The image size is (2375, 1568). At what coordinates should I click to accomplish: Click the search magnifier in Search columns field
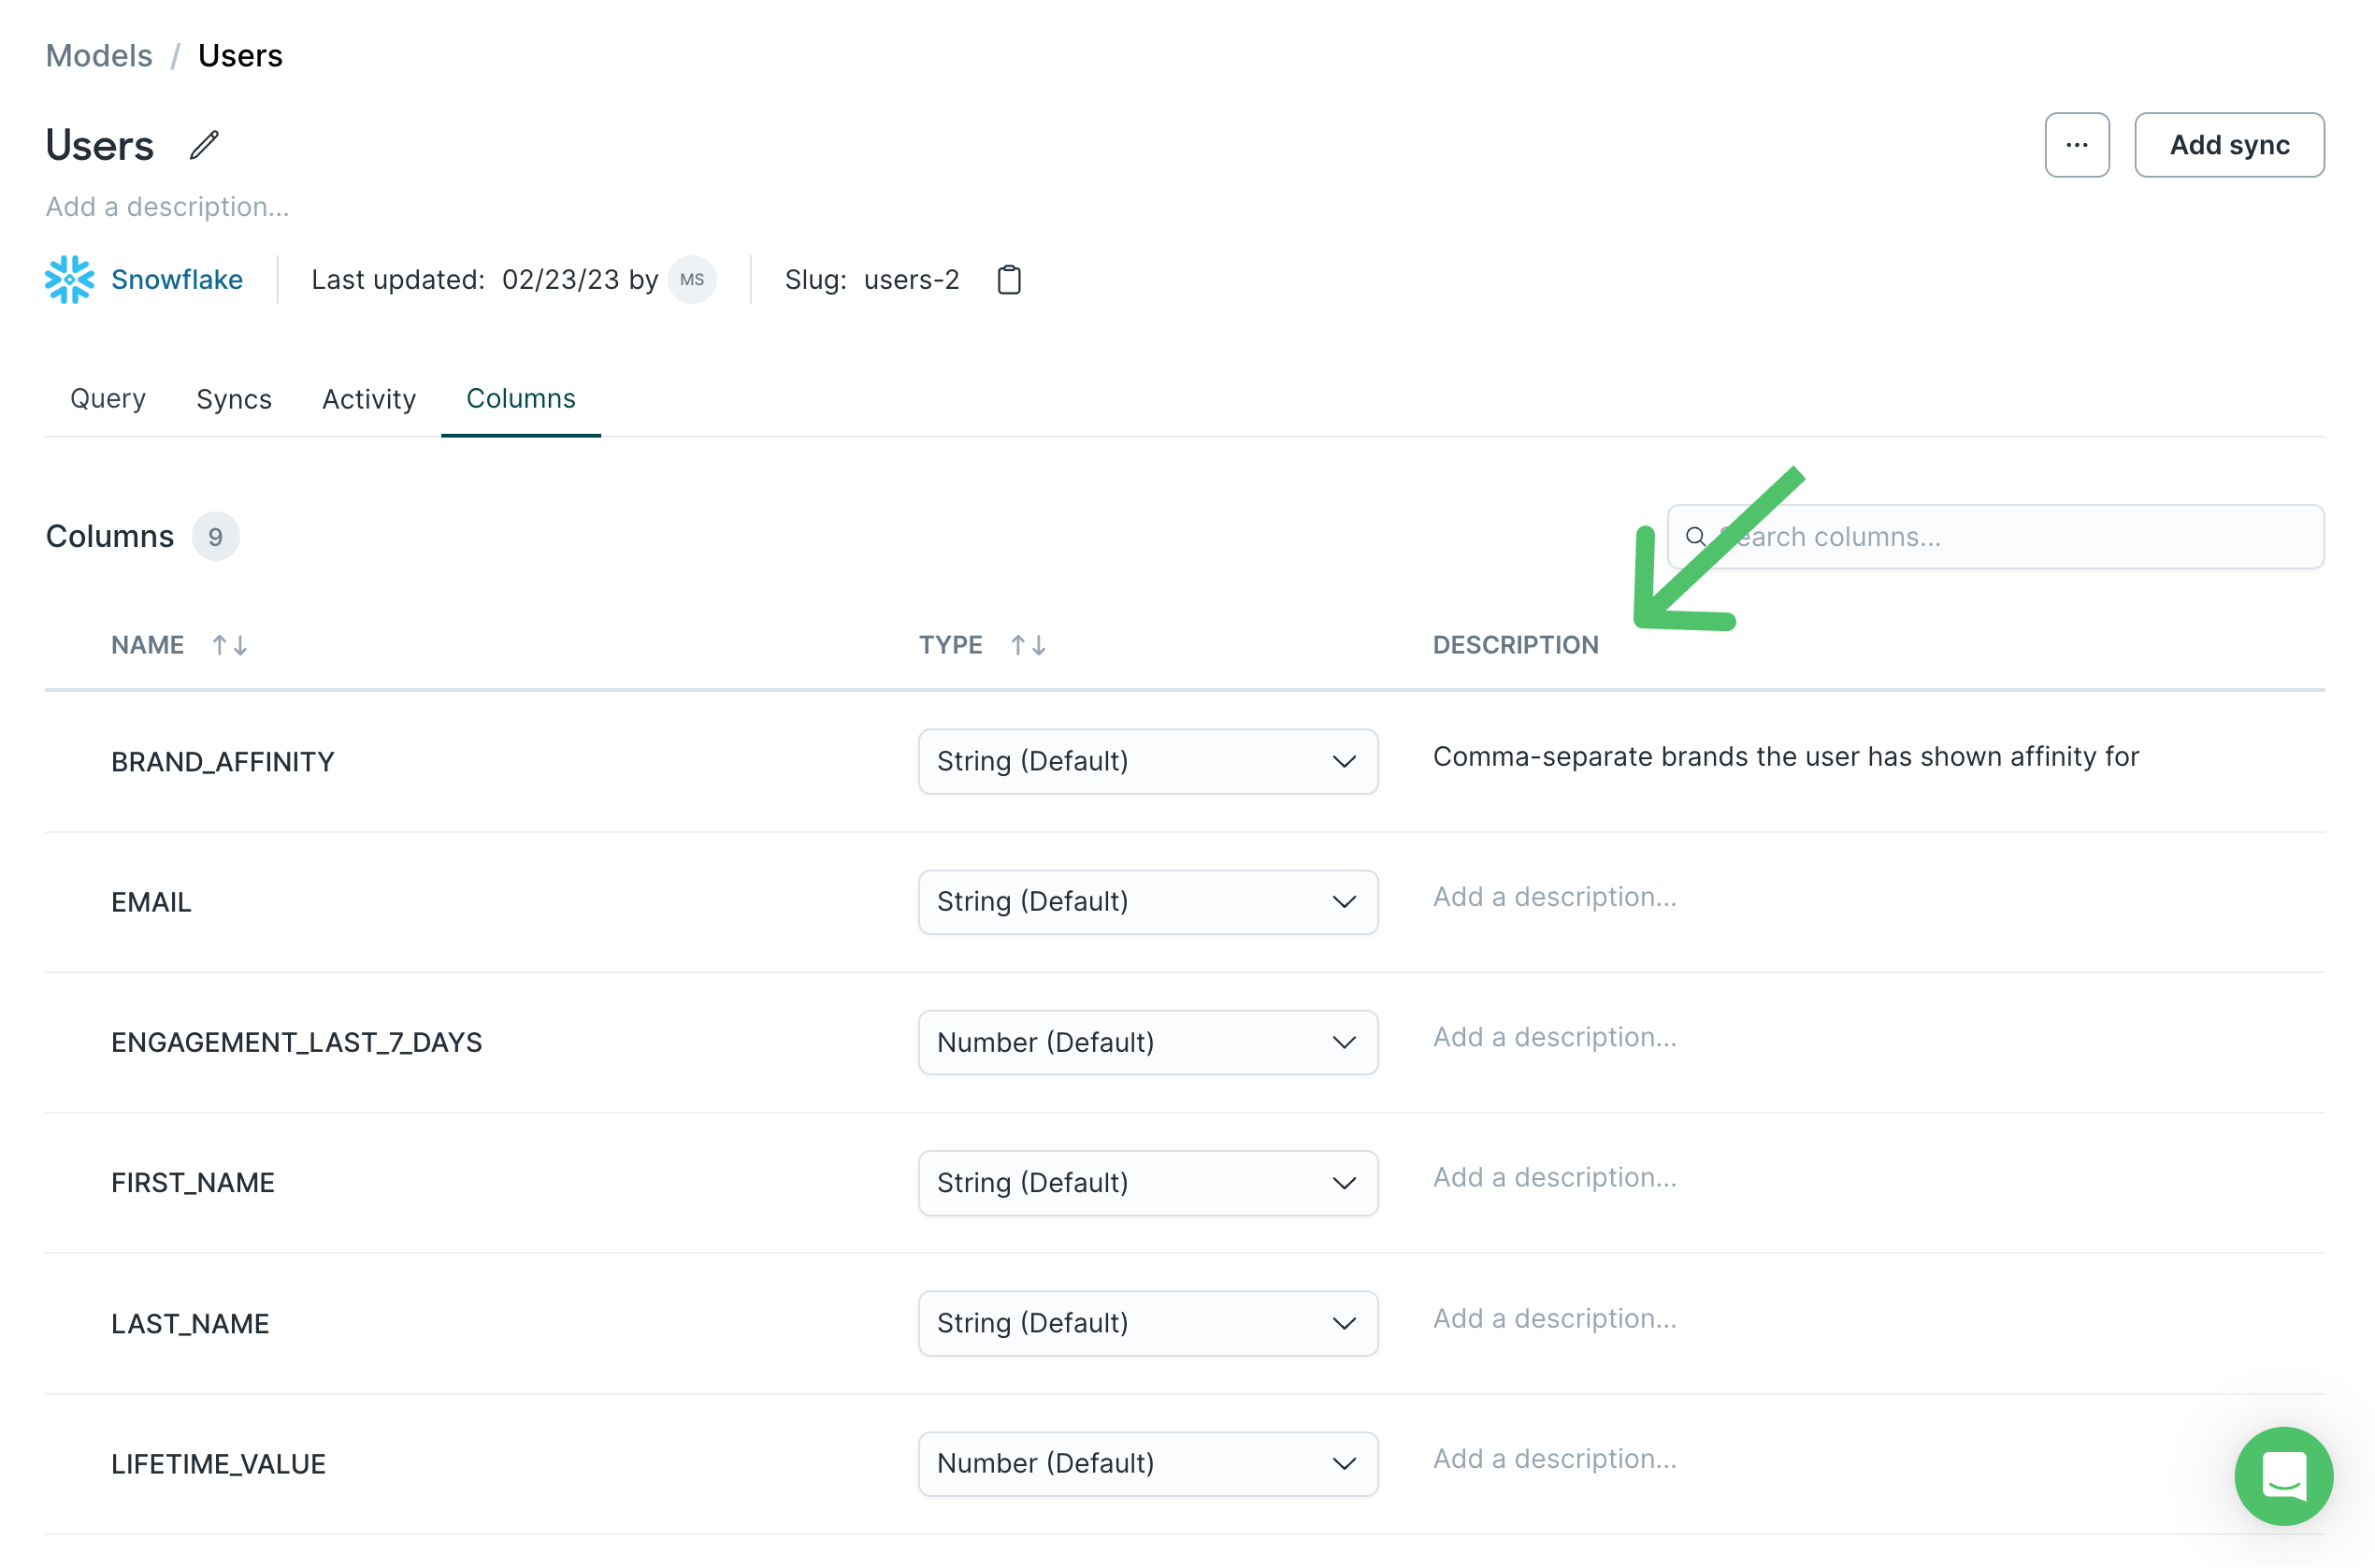(x=1696, y=537)
